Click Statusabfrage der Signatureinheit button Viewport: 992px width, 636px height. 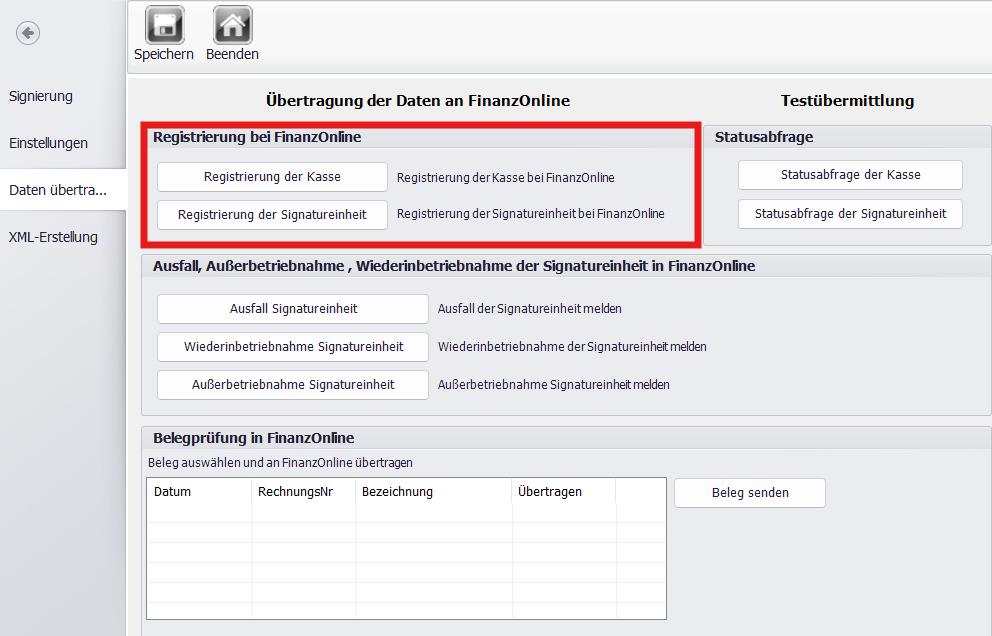(850, 214)
